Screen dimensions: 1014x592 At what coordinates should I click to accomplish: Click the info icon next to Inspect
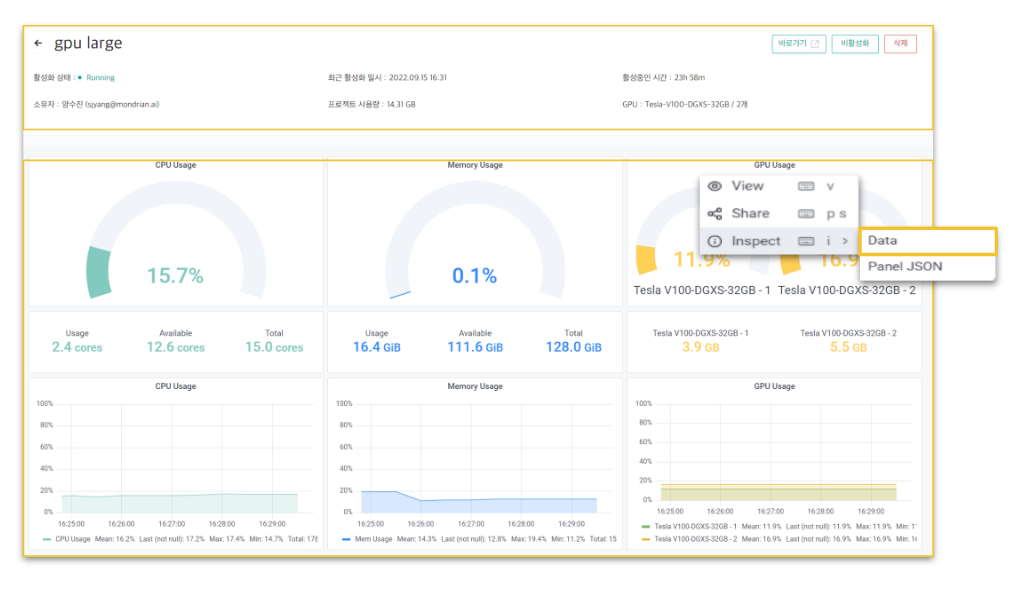715,241
